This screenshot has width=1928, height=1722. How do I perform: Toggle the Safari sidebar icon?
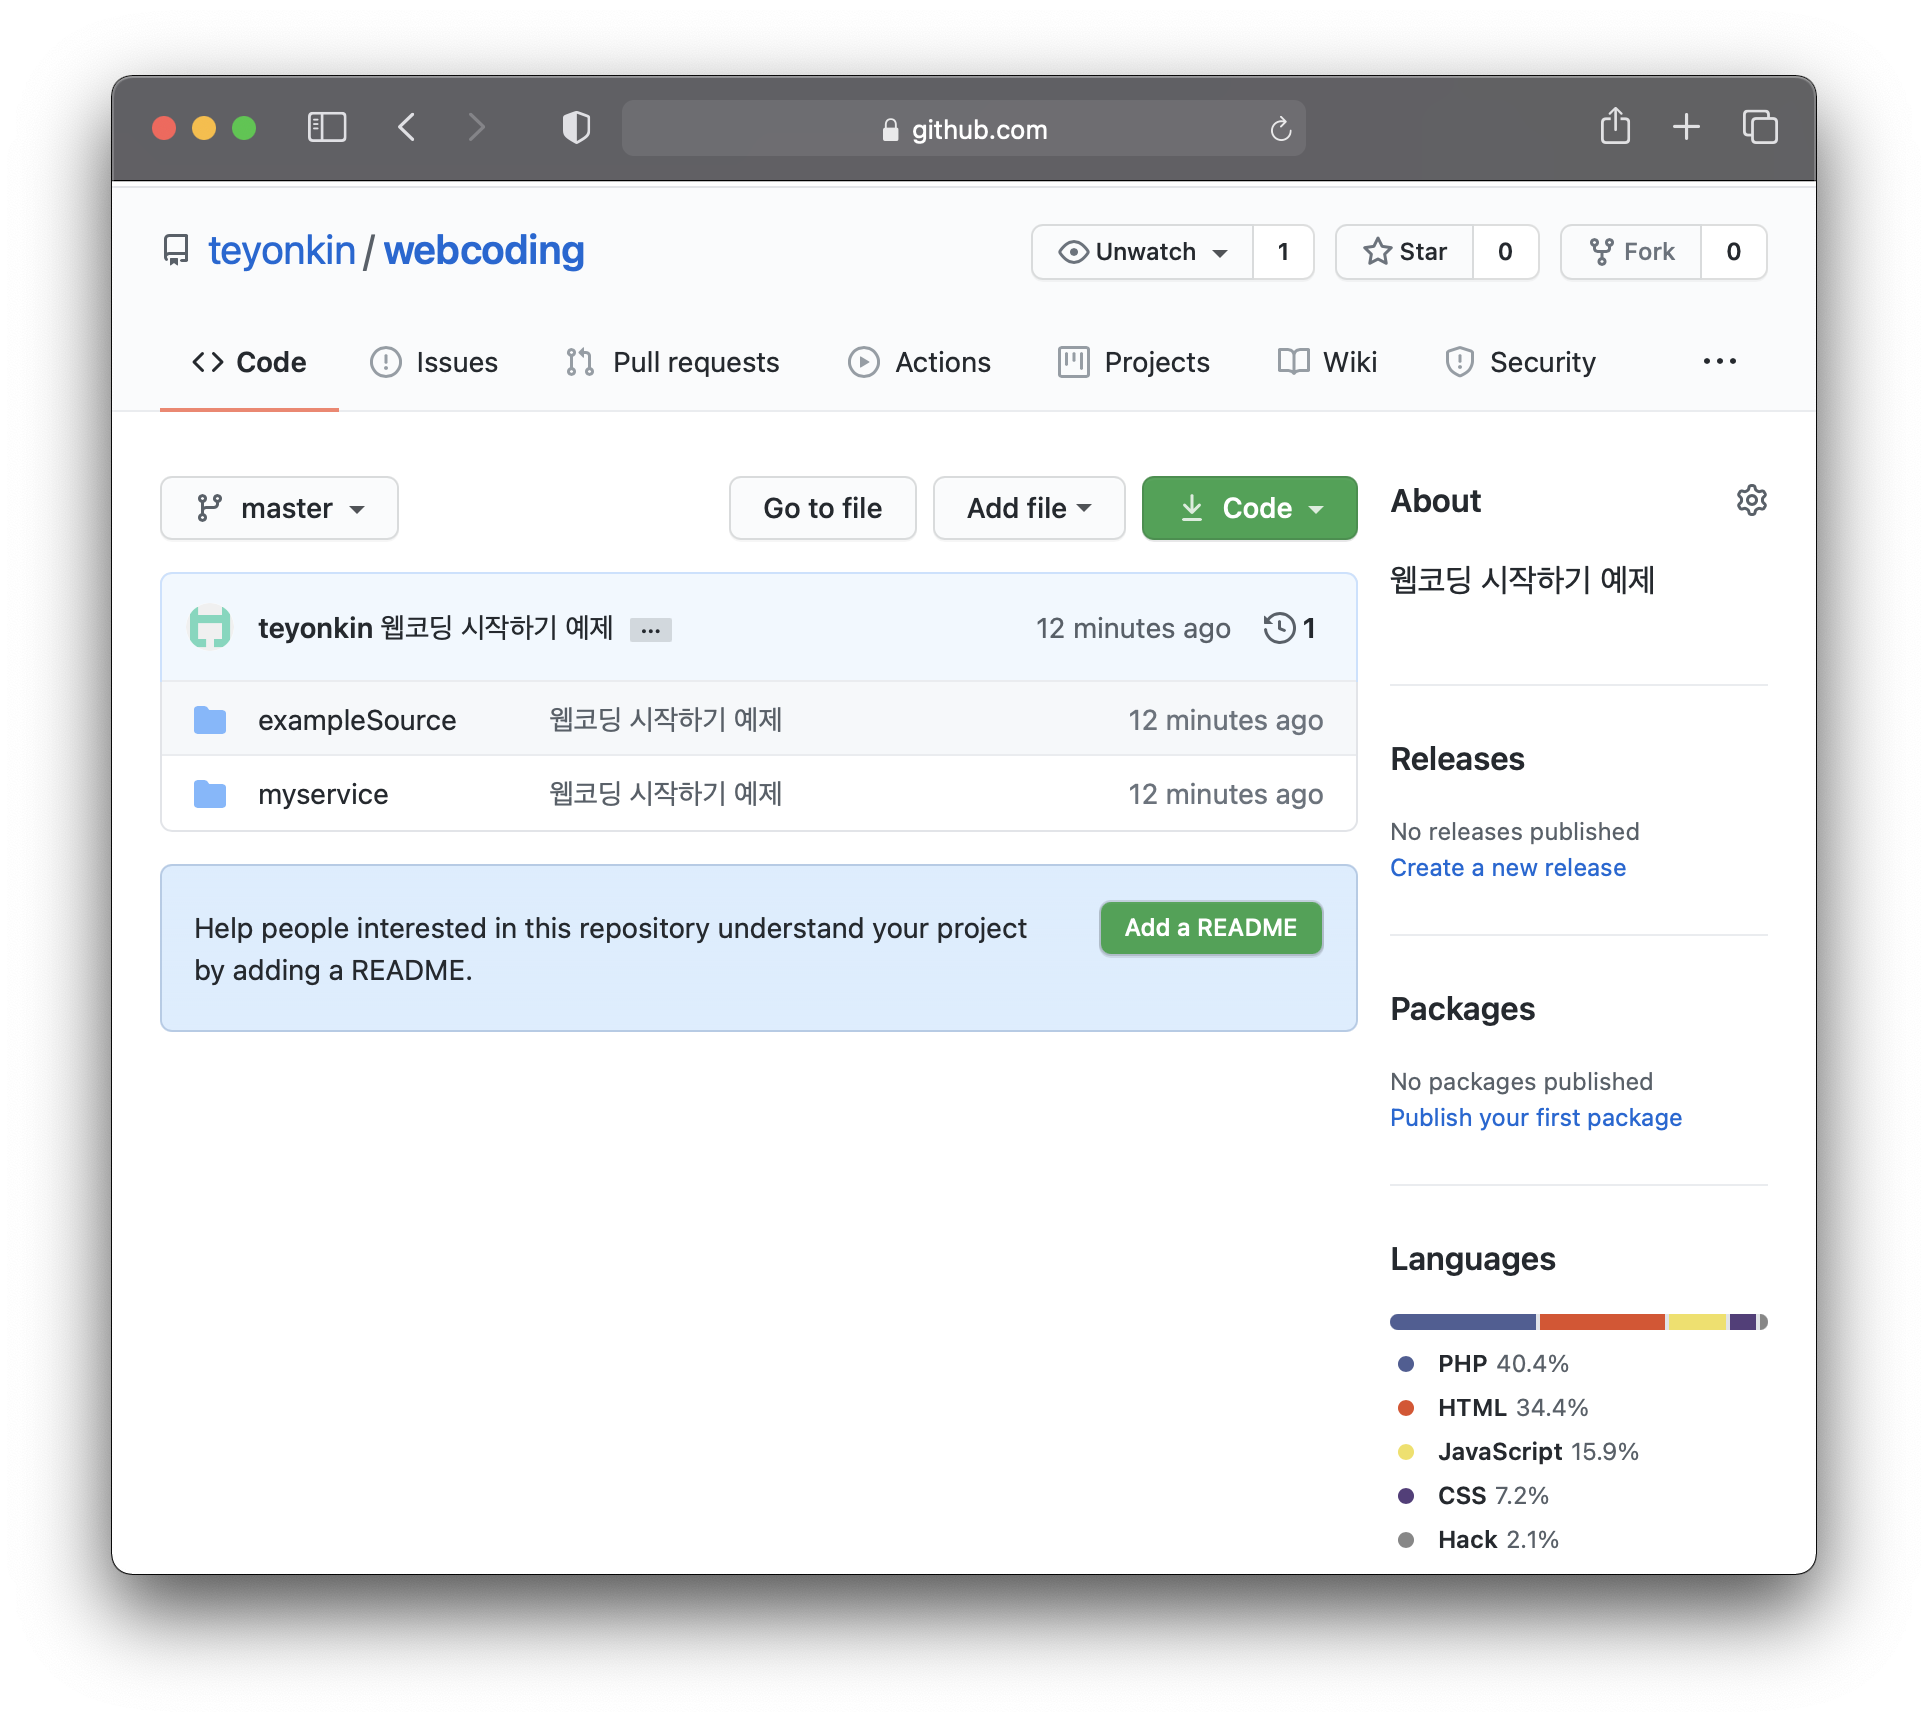click(x=326, y=128)
